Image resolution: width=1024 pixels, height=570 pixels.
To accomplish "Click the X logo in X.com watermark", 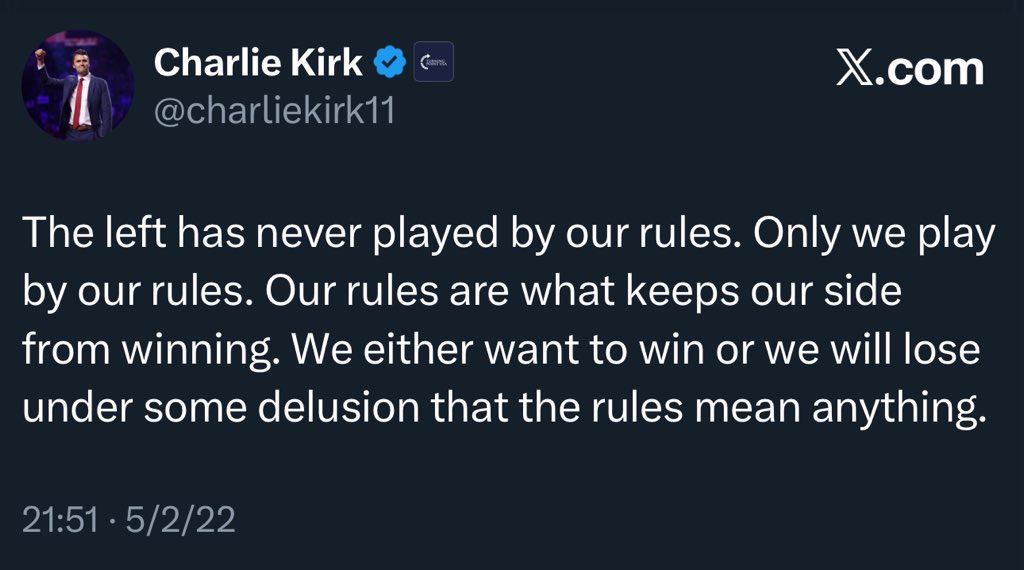I will 854,69.
